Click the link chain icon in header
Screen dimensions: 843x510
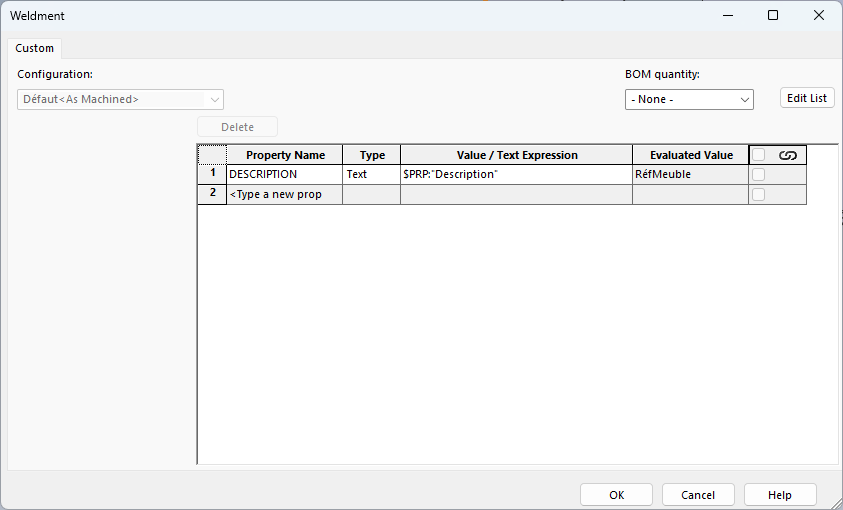(787, 155)
